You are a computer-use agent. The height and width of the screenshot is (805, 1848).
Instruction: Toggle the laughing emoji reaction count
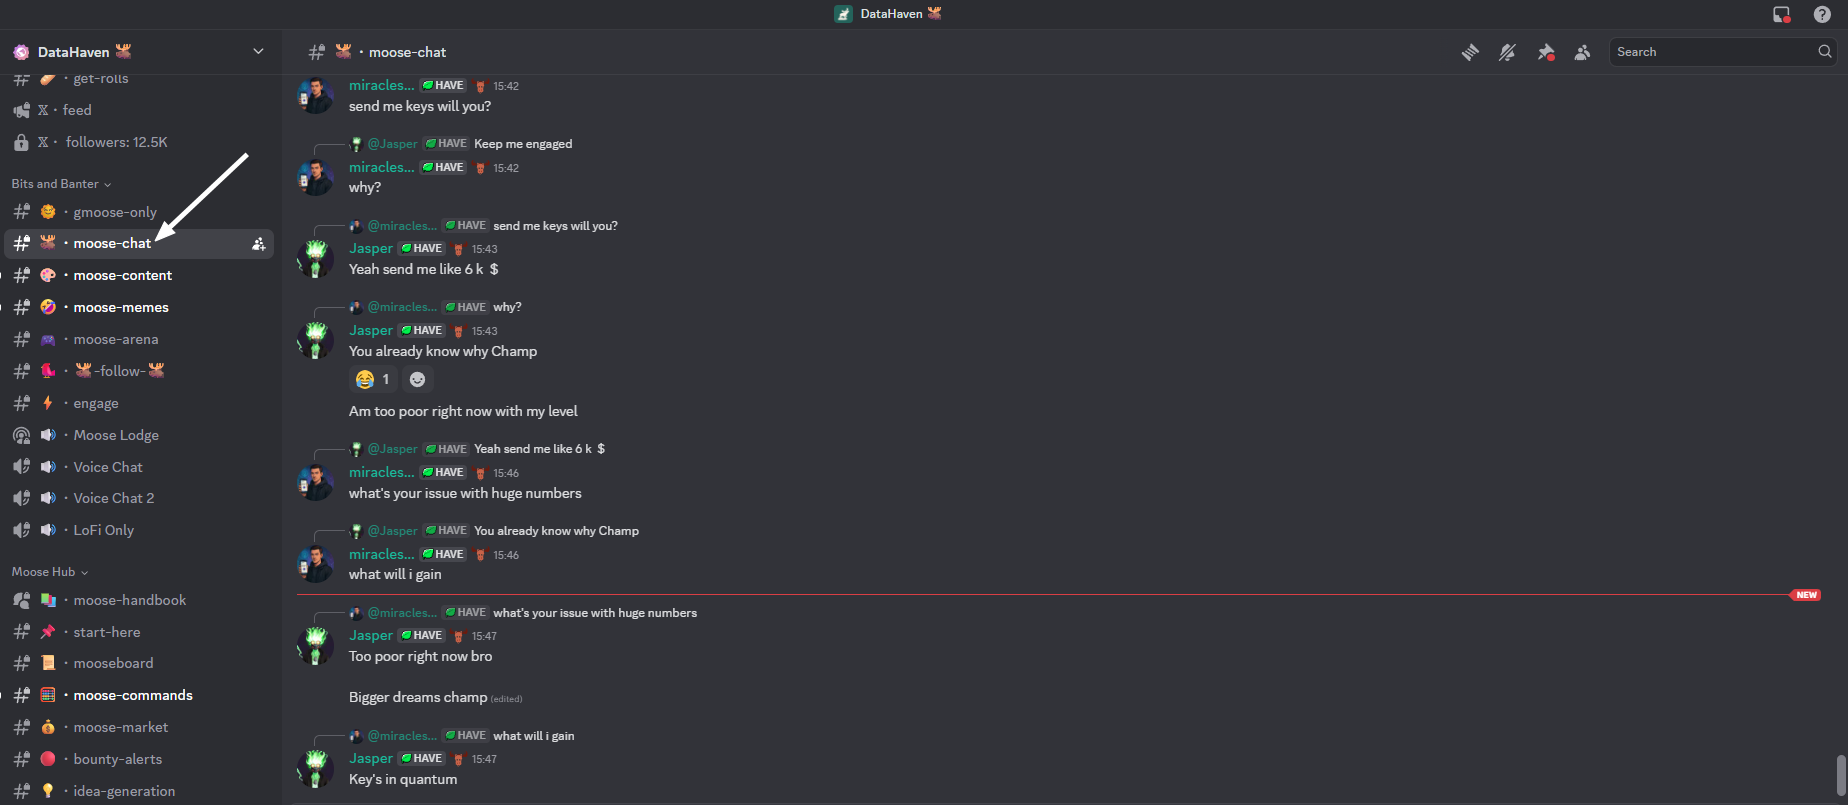(x=373, y=379)
